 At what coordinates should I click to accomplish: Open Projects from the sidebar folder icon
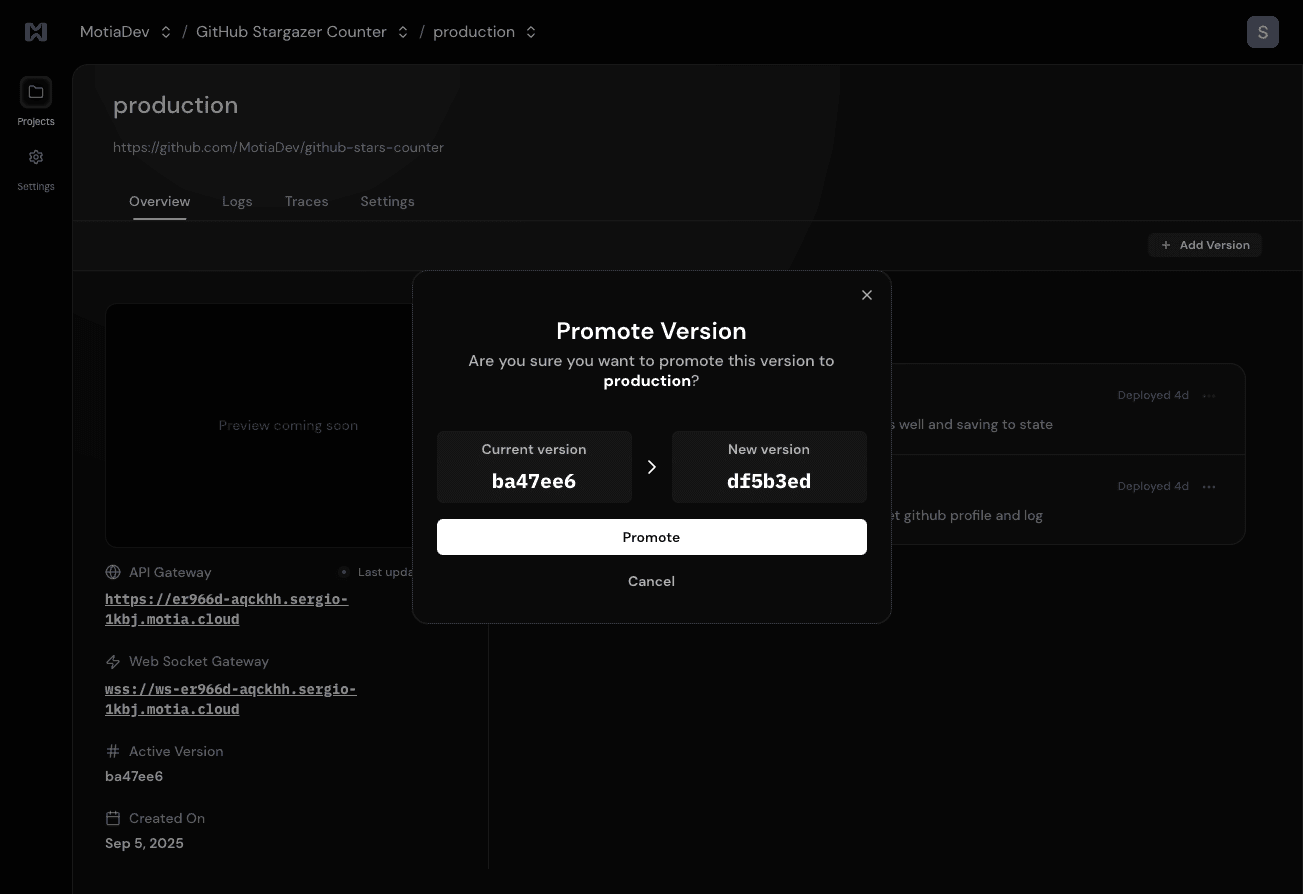36,93
